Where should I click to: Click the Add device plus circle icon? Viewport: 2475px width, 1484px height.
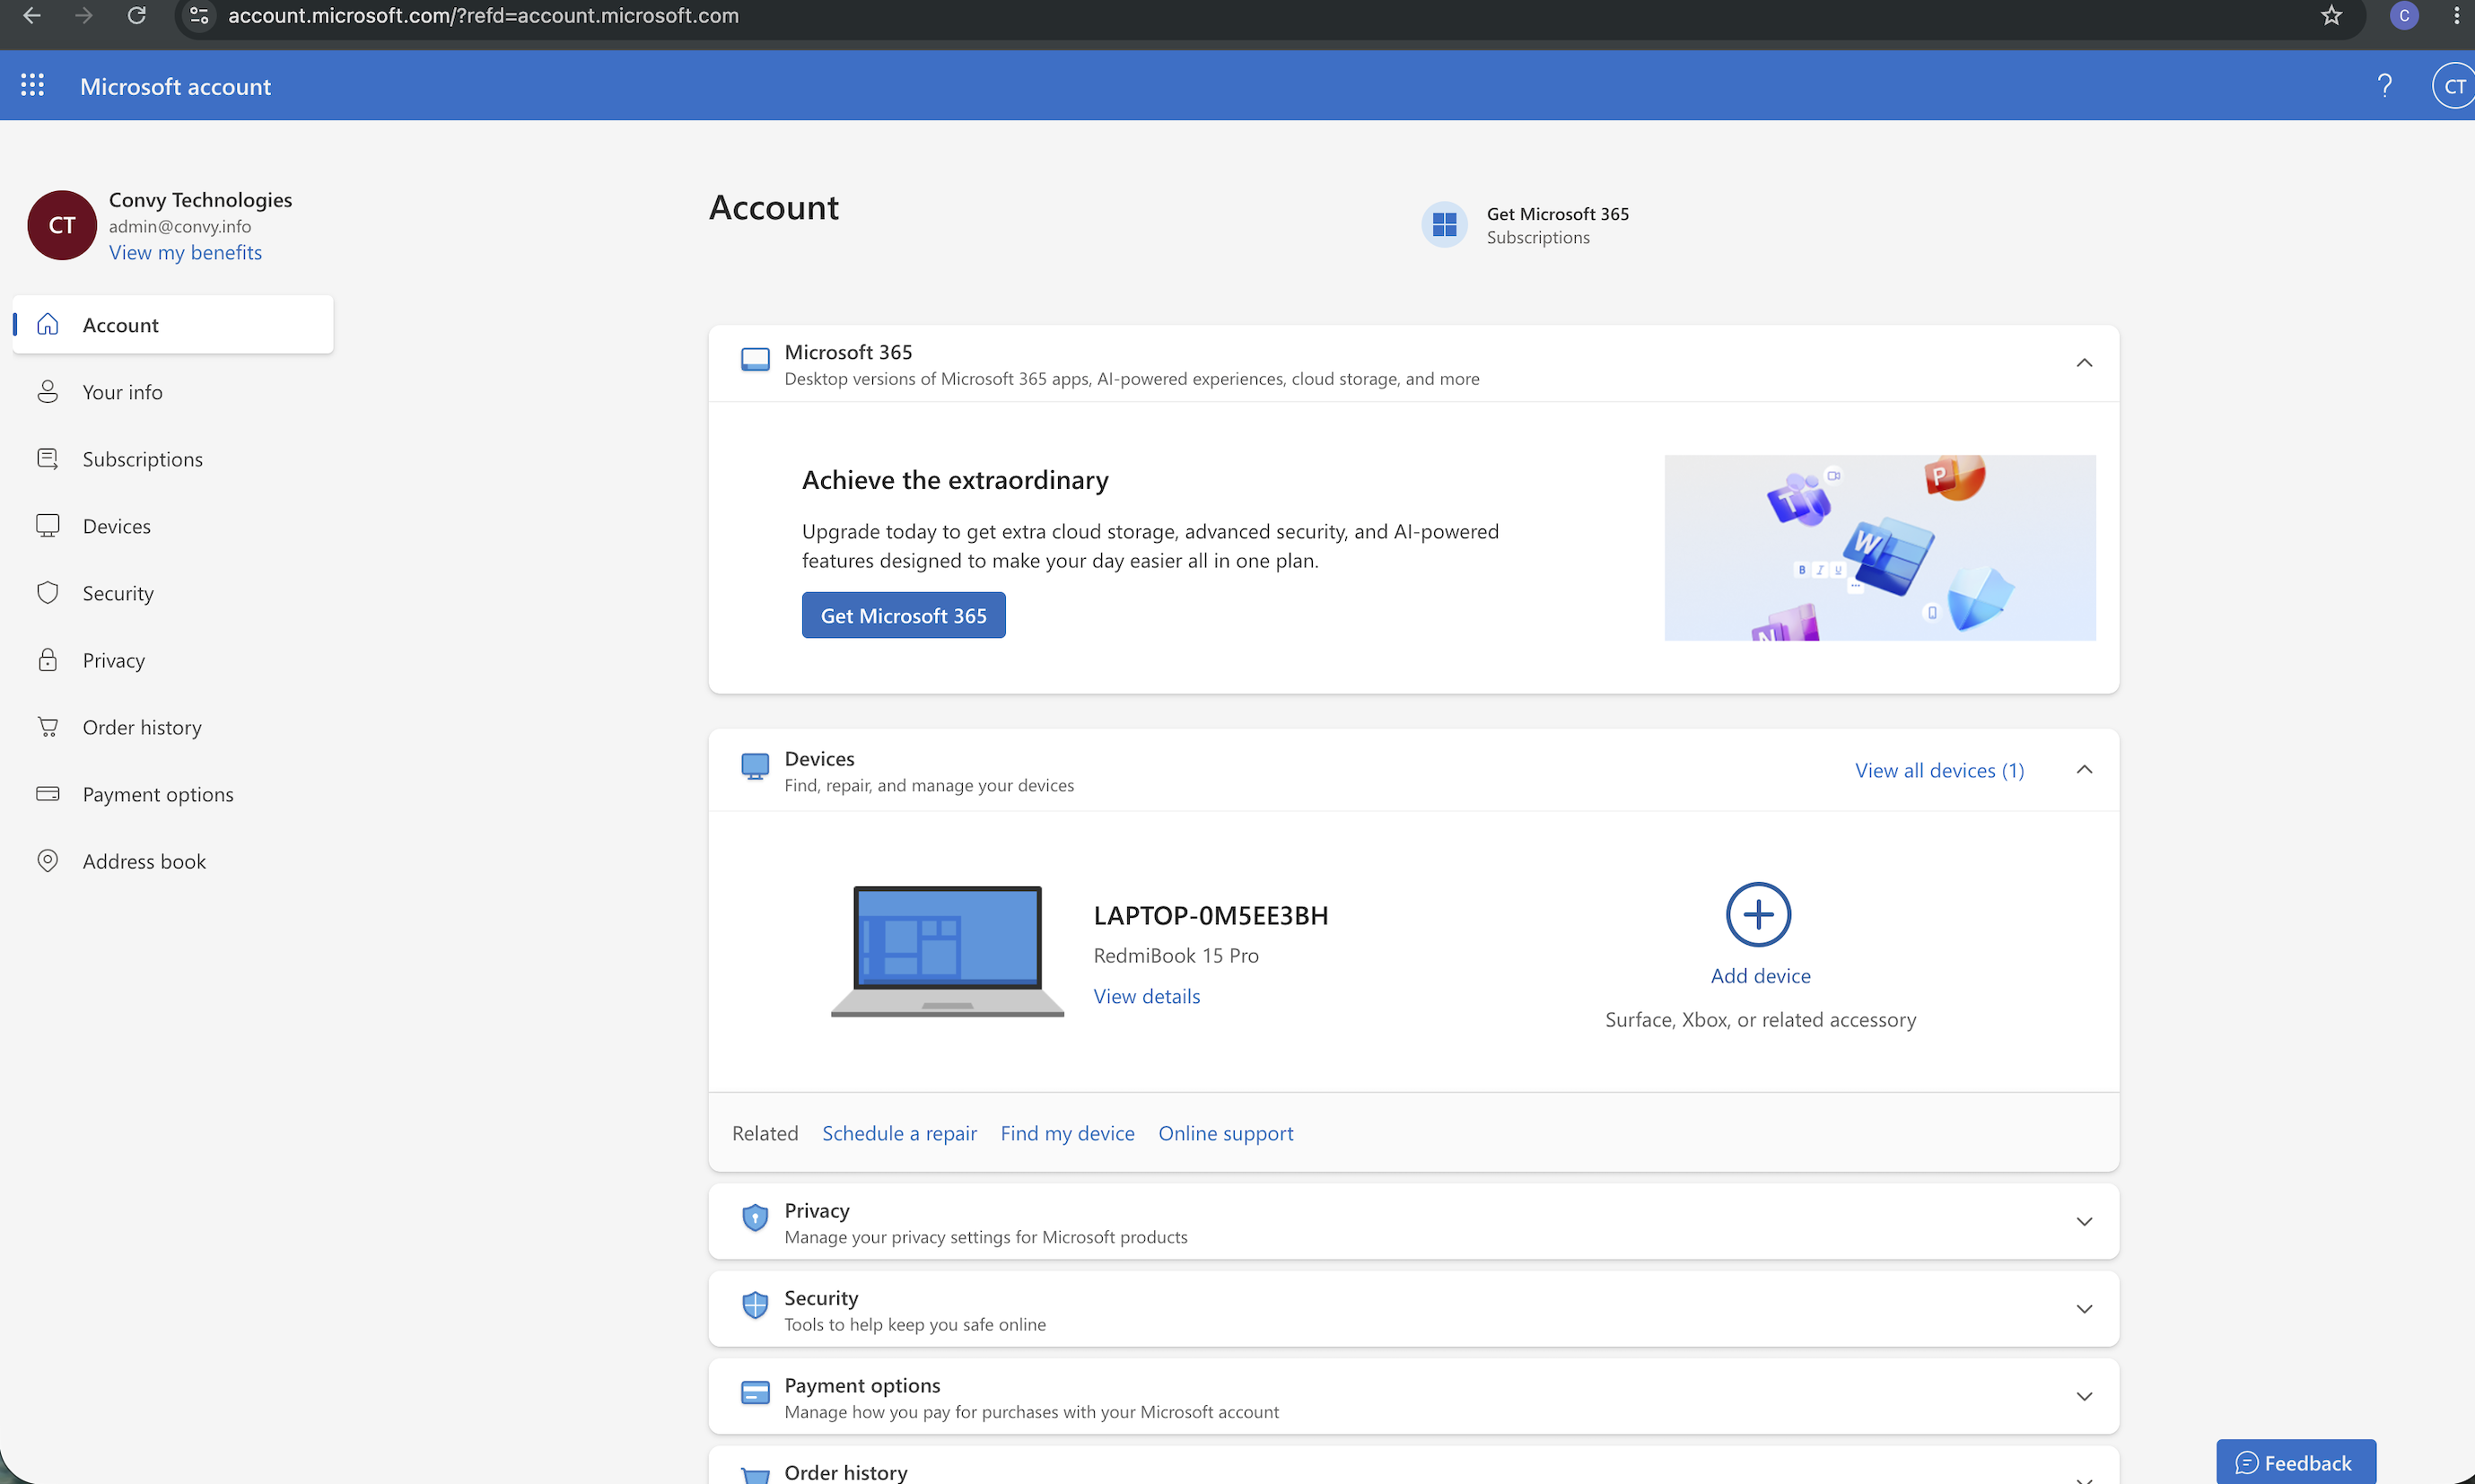pos(1758,914)
